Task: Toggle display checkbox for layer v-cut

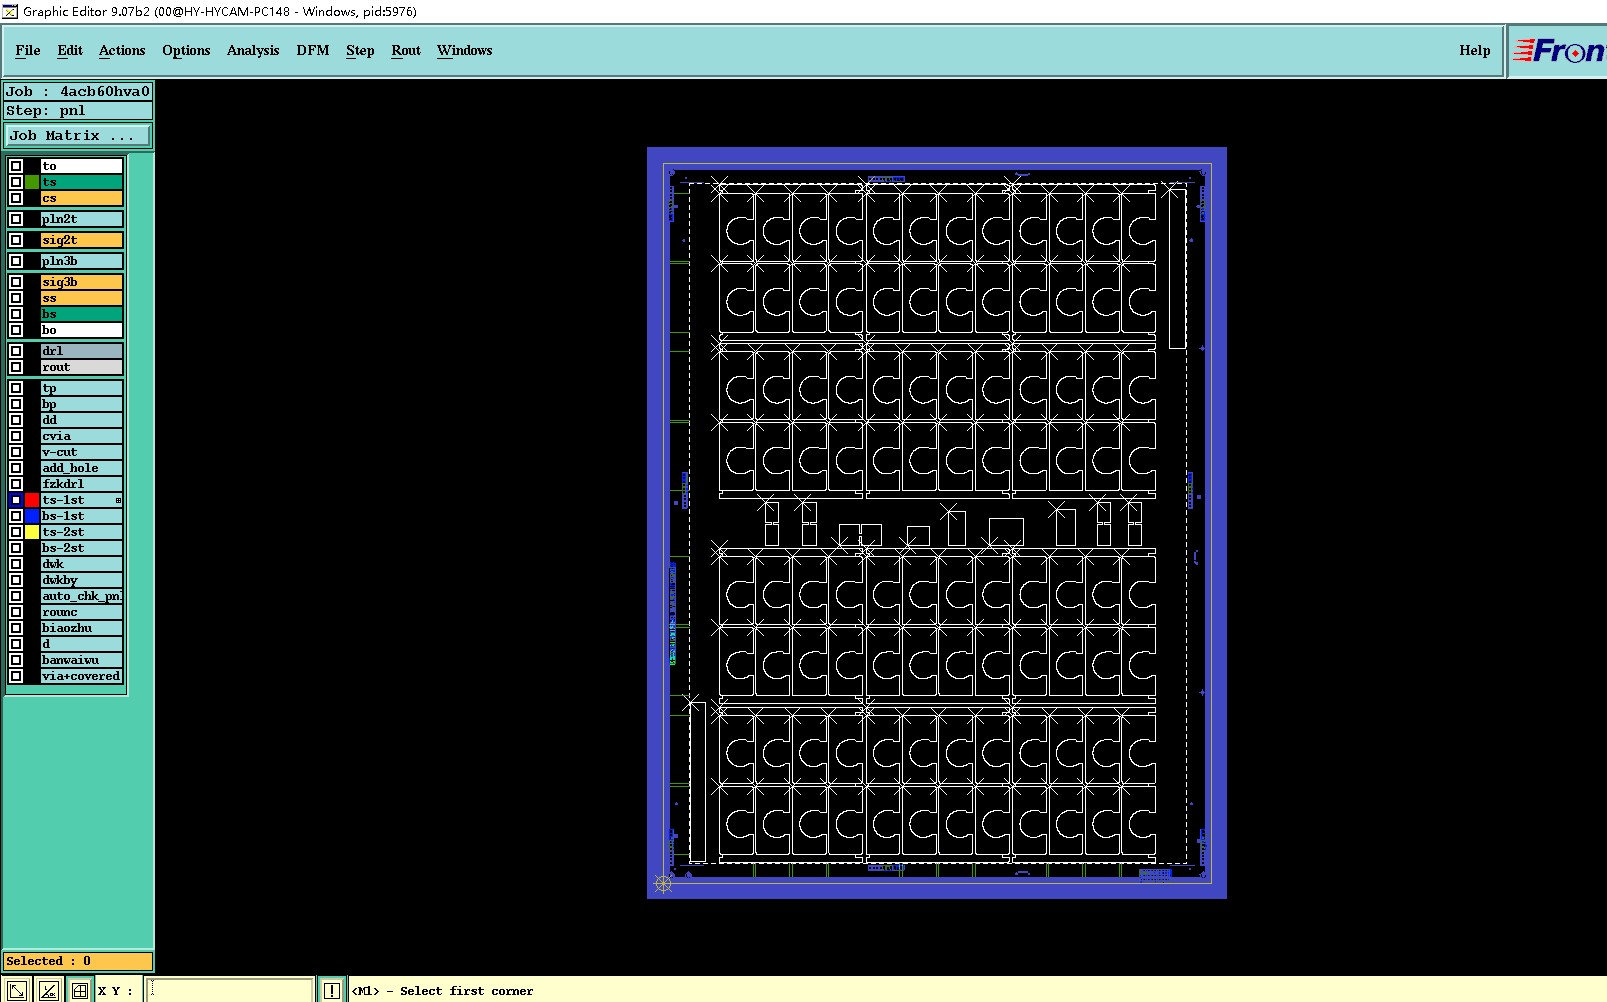Action: 16,452
